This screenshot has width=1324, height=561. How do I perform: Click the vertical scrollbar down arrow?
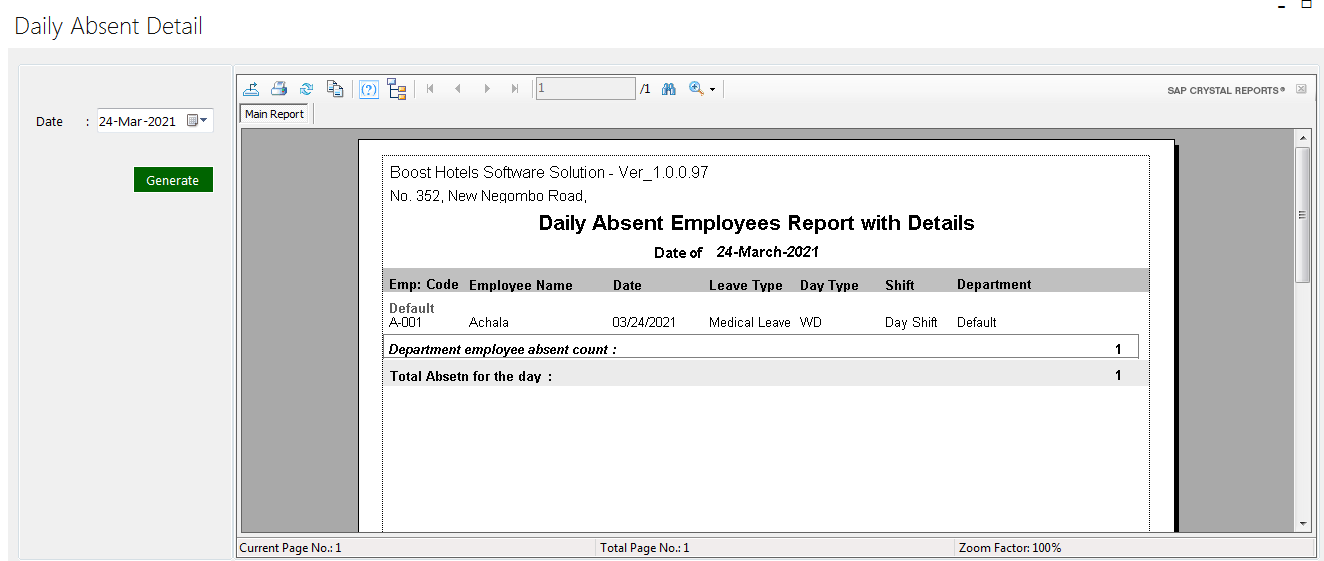(1302, 523)
